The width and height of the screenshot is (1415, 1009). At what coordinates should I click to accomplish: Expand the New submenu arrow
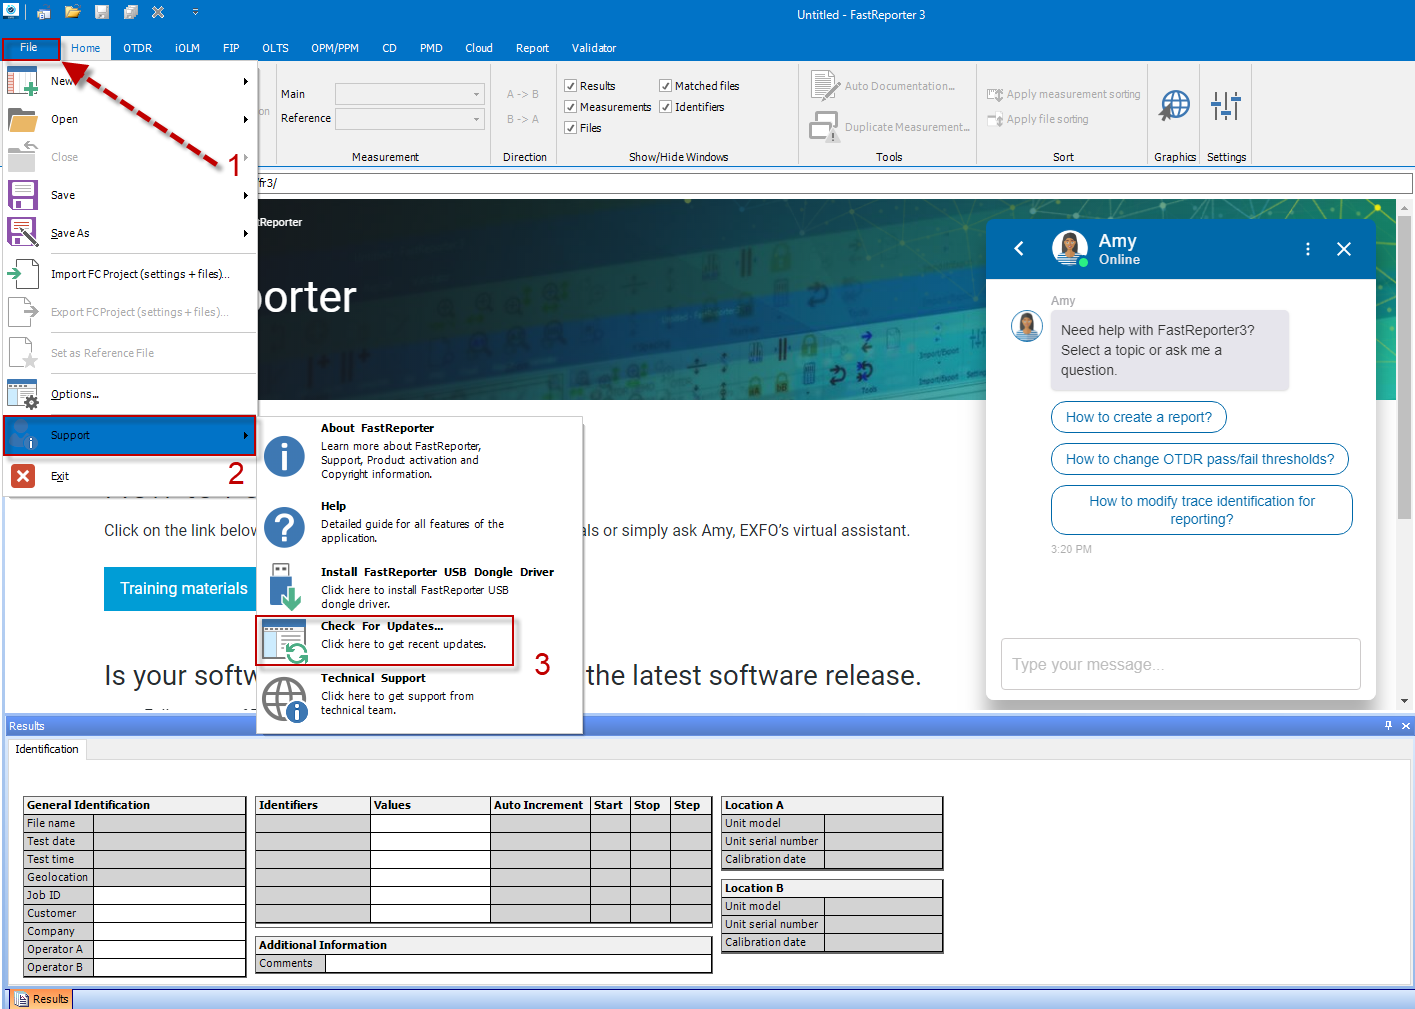pyautogui.click(x=246, y=81)
